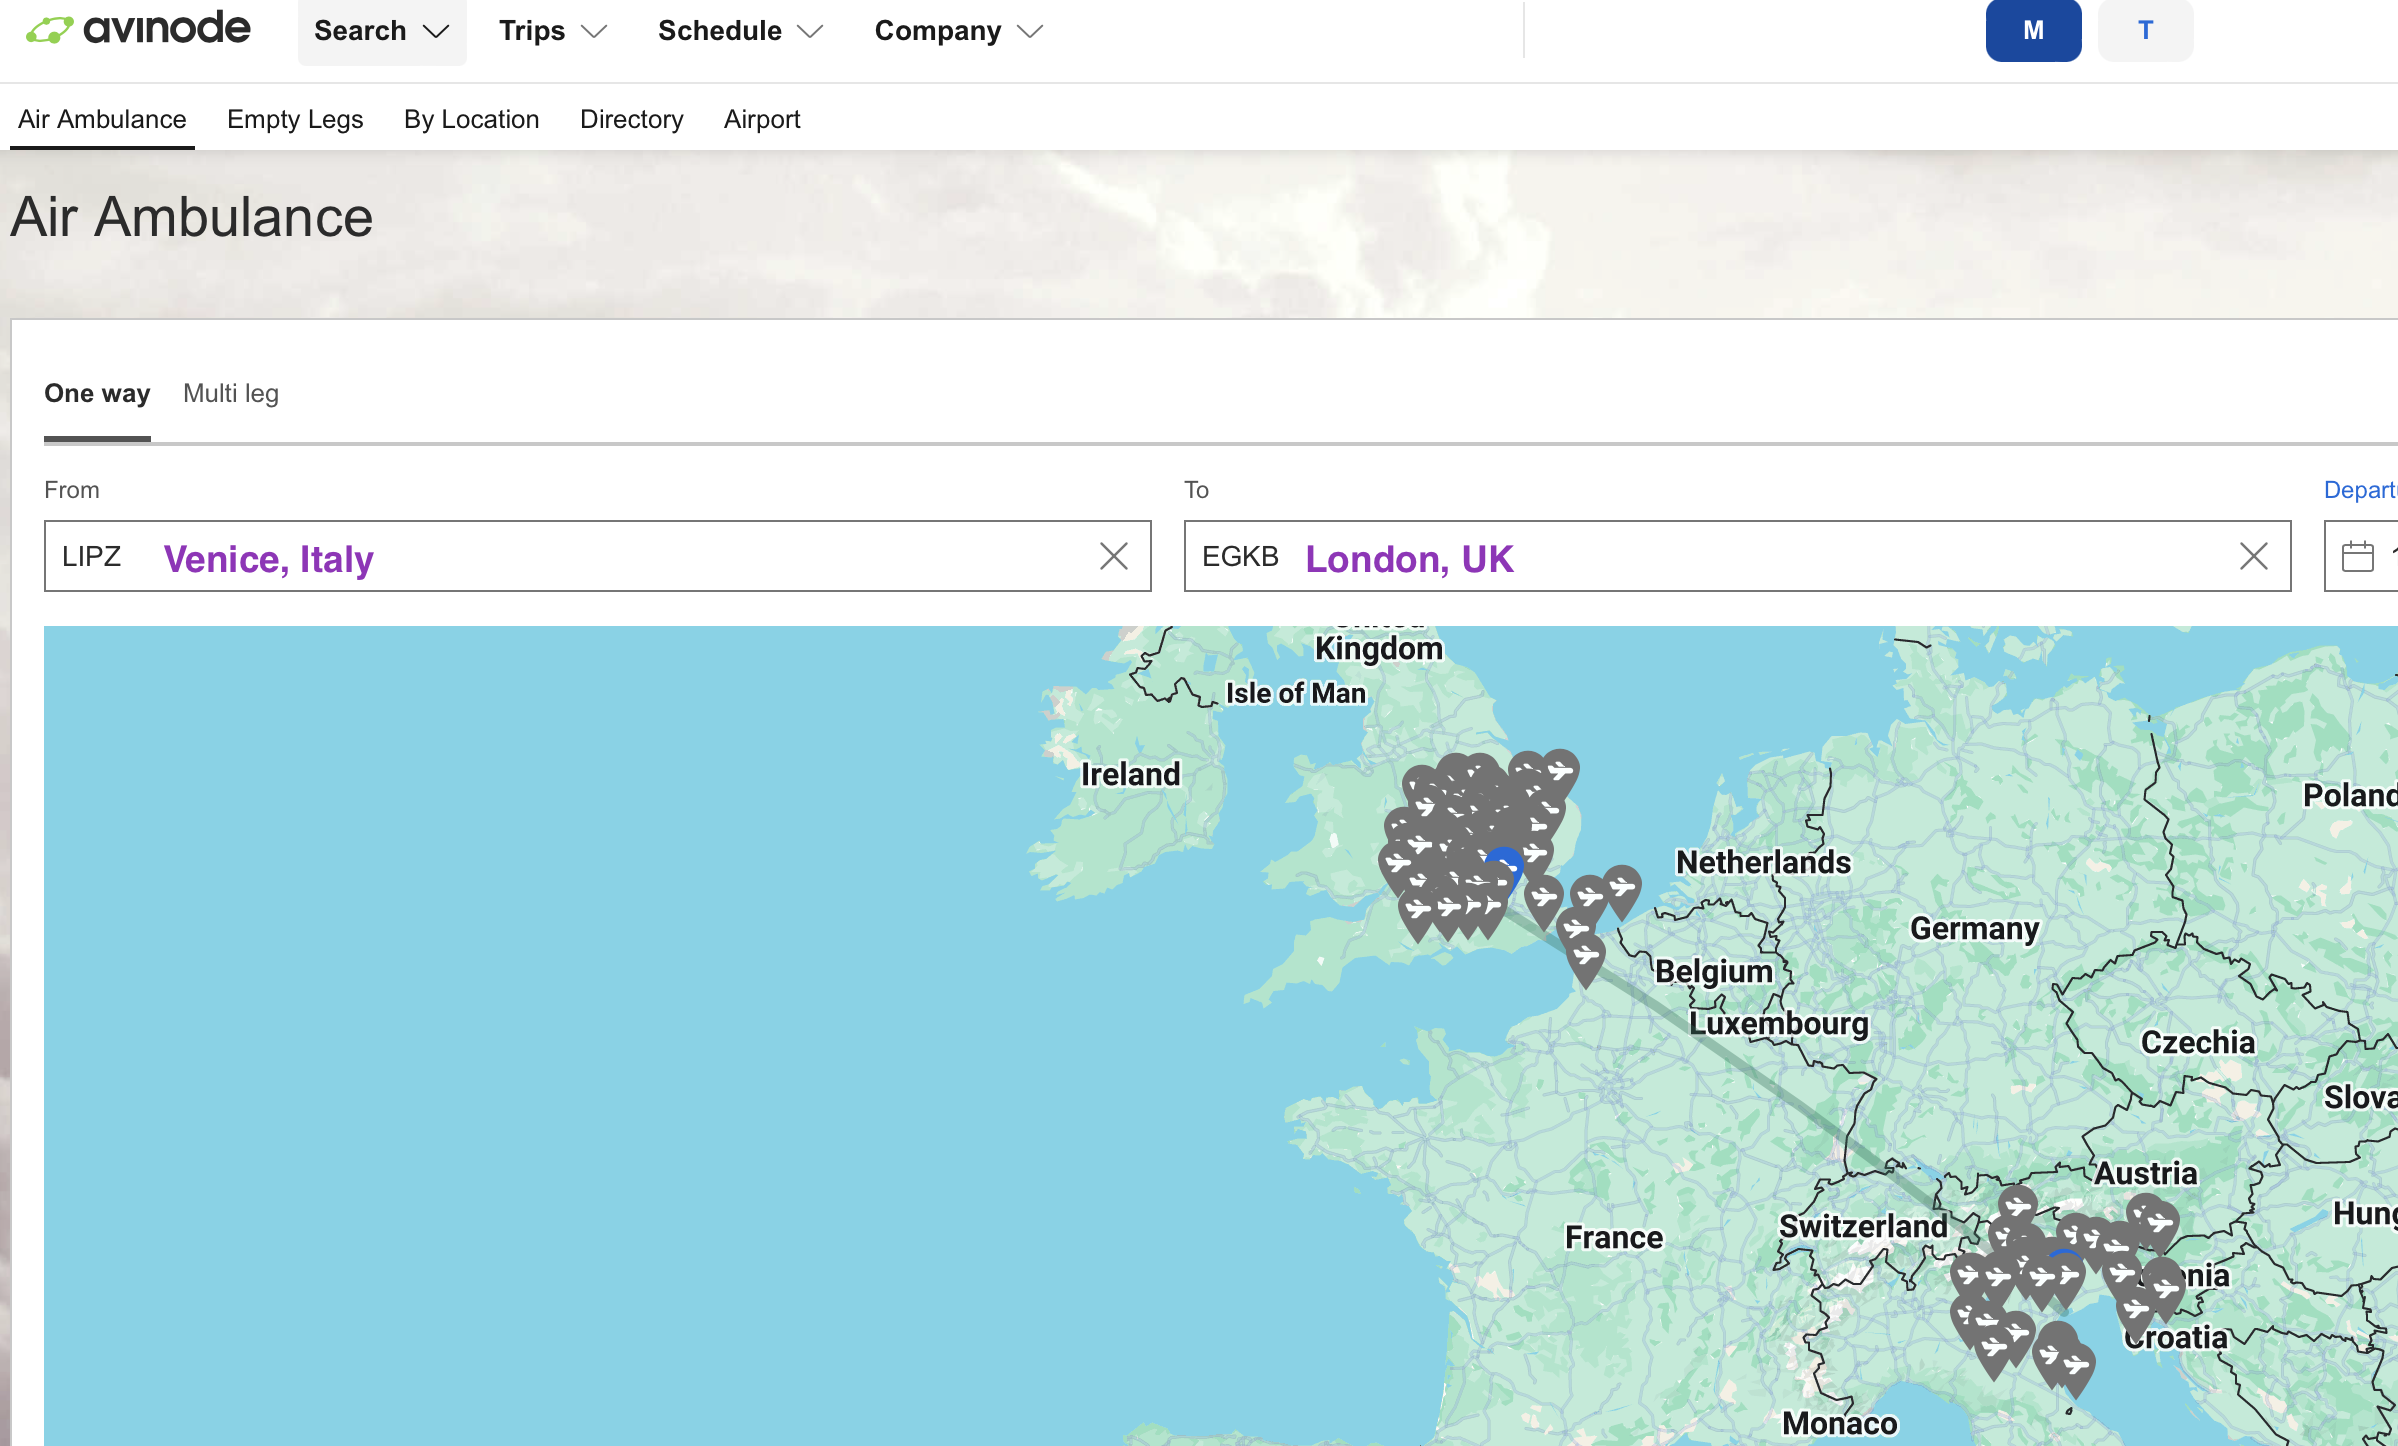This screenshot has width=2398, height=1446.
Task: Clear the London, UK To field
Action: click(x=2253, y=556)
